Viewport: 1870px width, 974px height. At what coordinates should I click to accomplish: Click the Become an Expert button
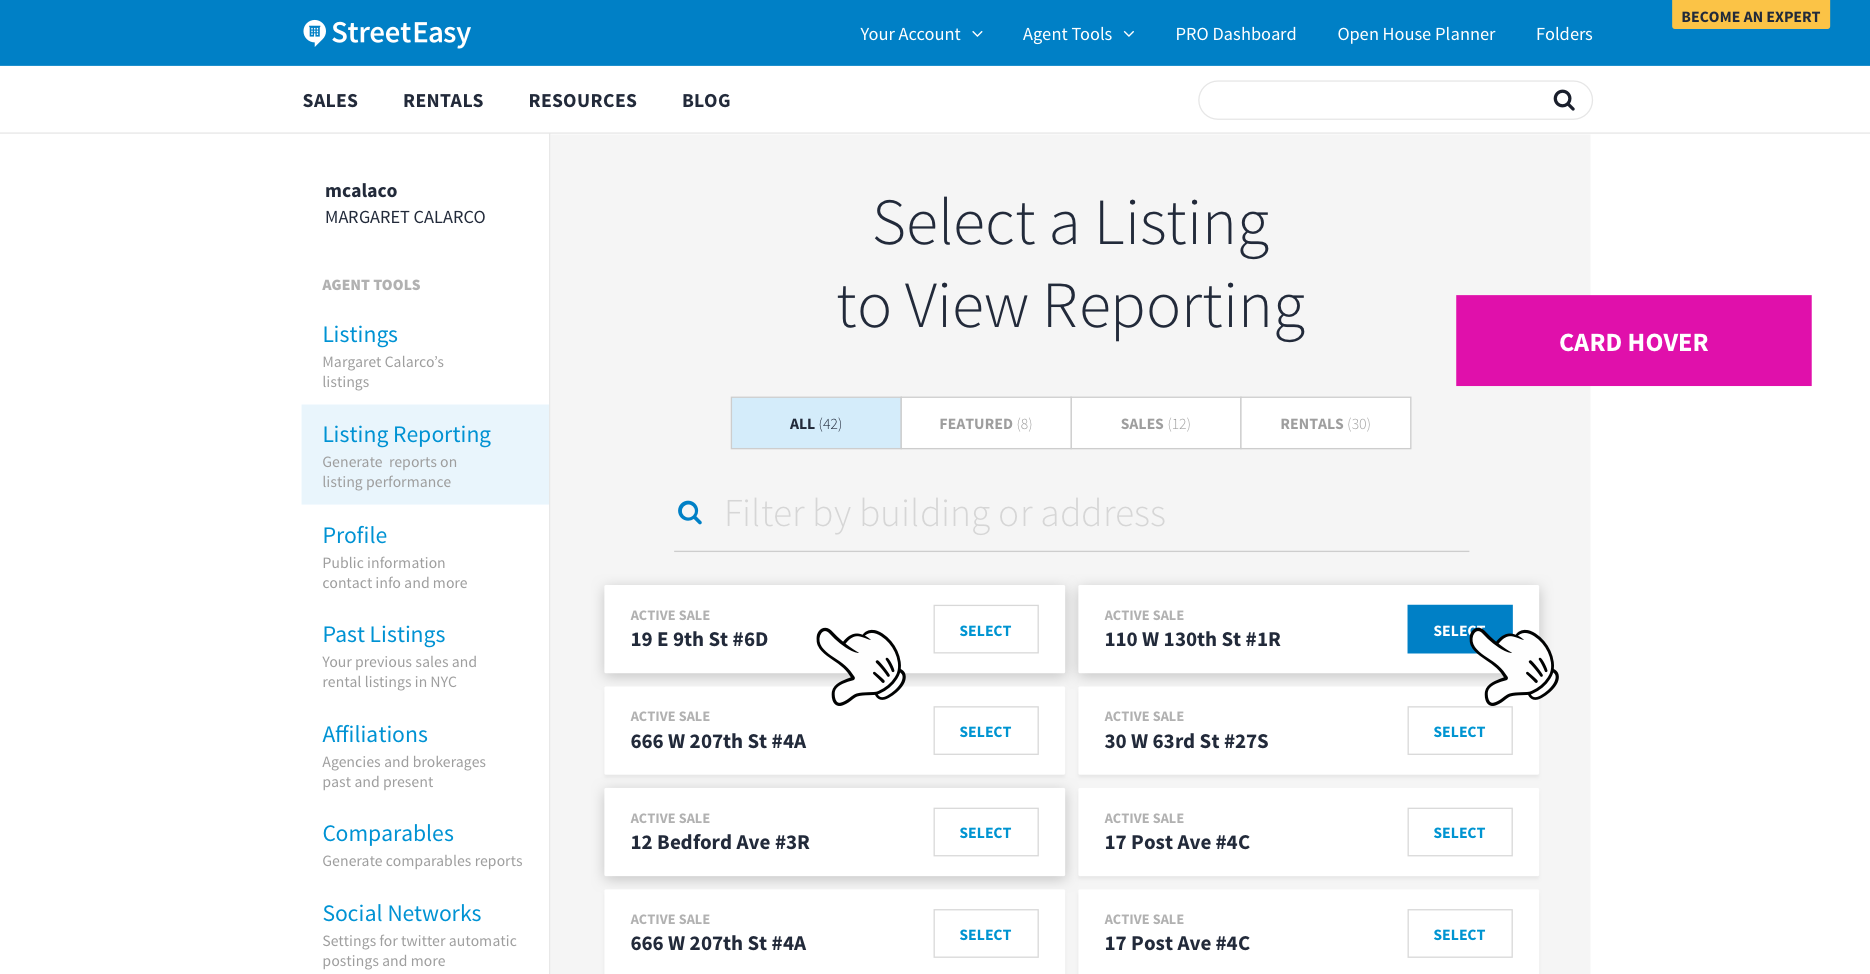(x=1751, y=15)
